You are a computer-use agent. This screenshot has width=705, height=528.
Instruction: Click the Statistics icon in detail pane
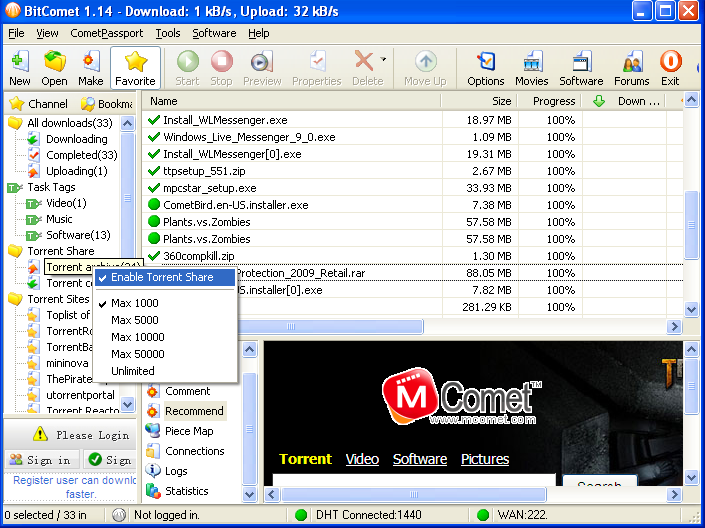[153, 491]
